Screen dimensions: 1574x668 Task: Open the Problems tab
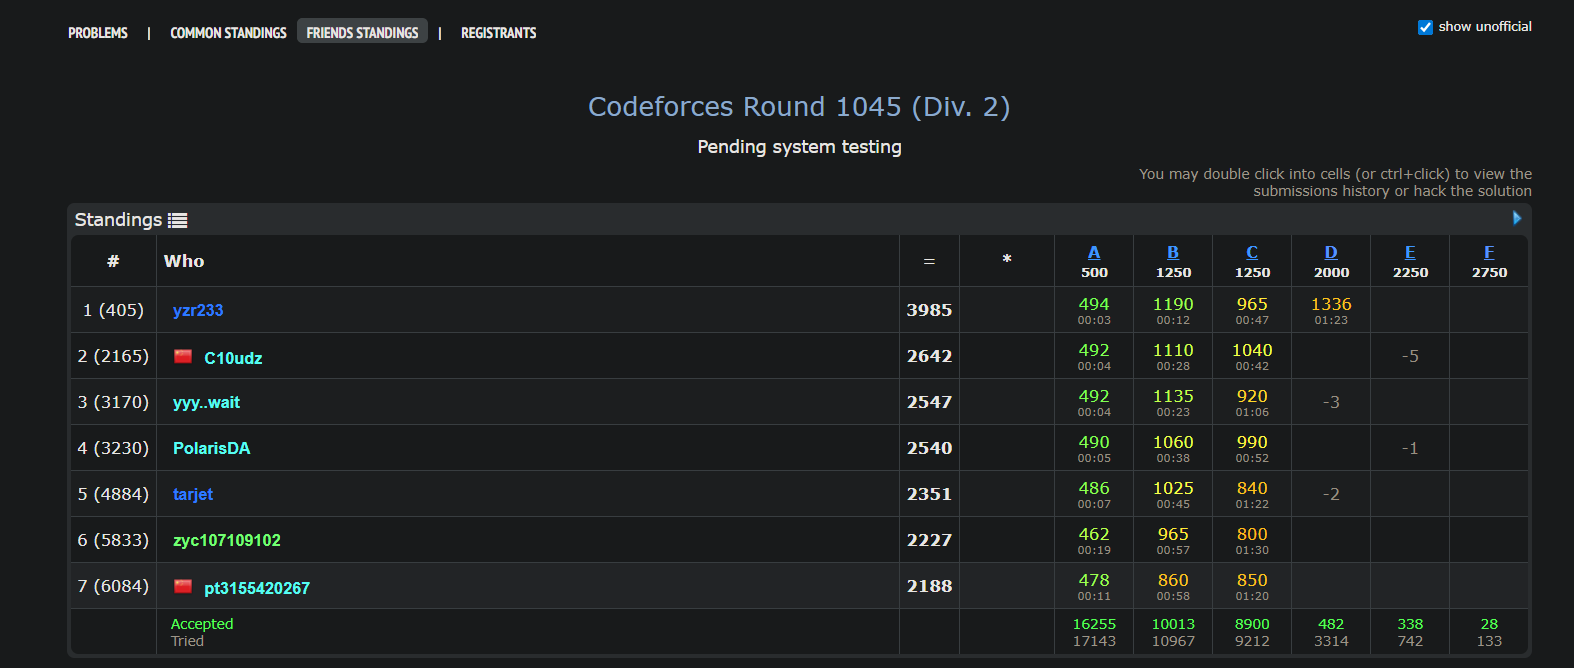(x=98, y=33)
